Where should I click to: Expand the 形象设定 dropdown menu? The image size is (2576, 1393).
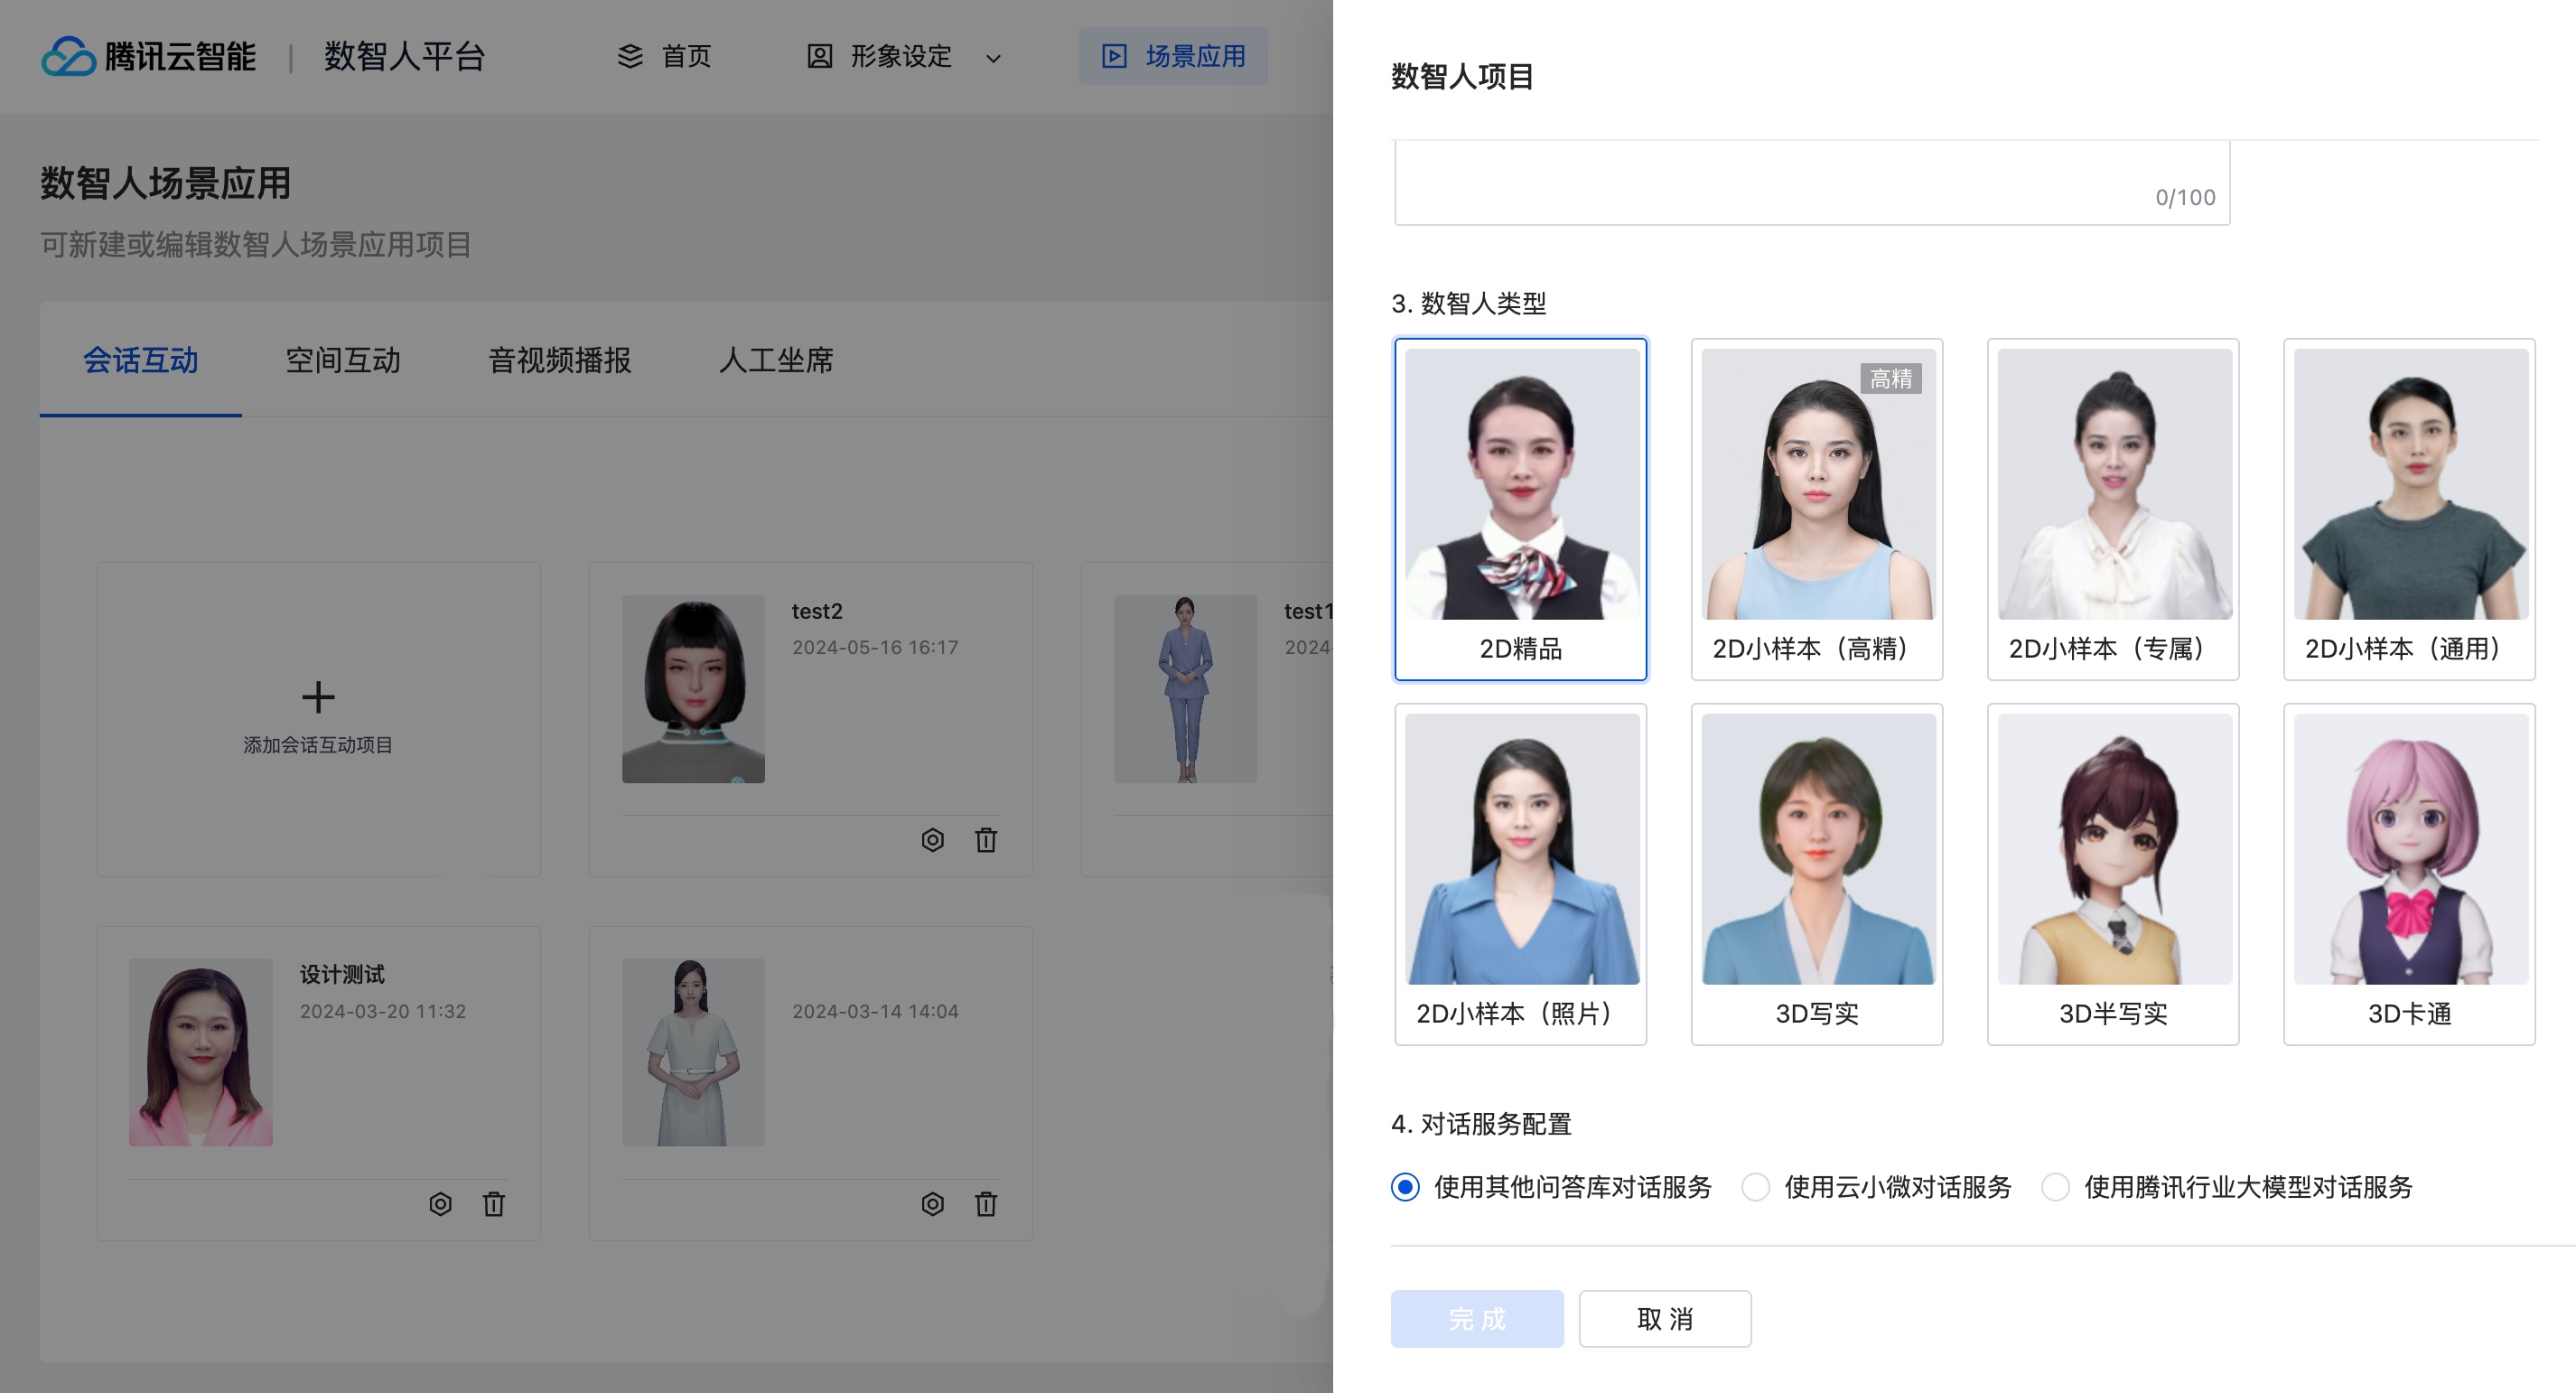pos(903,56)
